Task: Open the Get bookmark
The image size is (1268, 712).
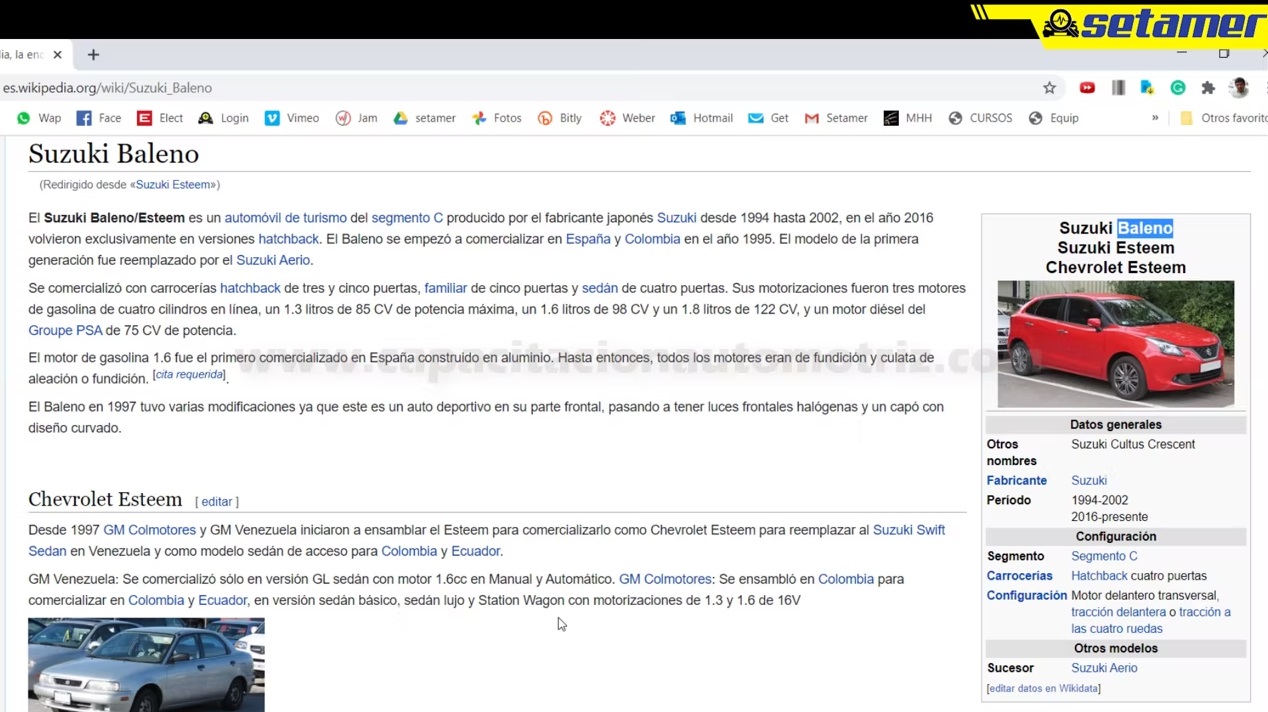Action: point(769,118)
